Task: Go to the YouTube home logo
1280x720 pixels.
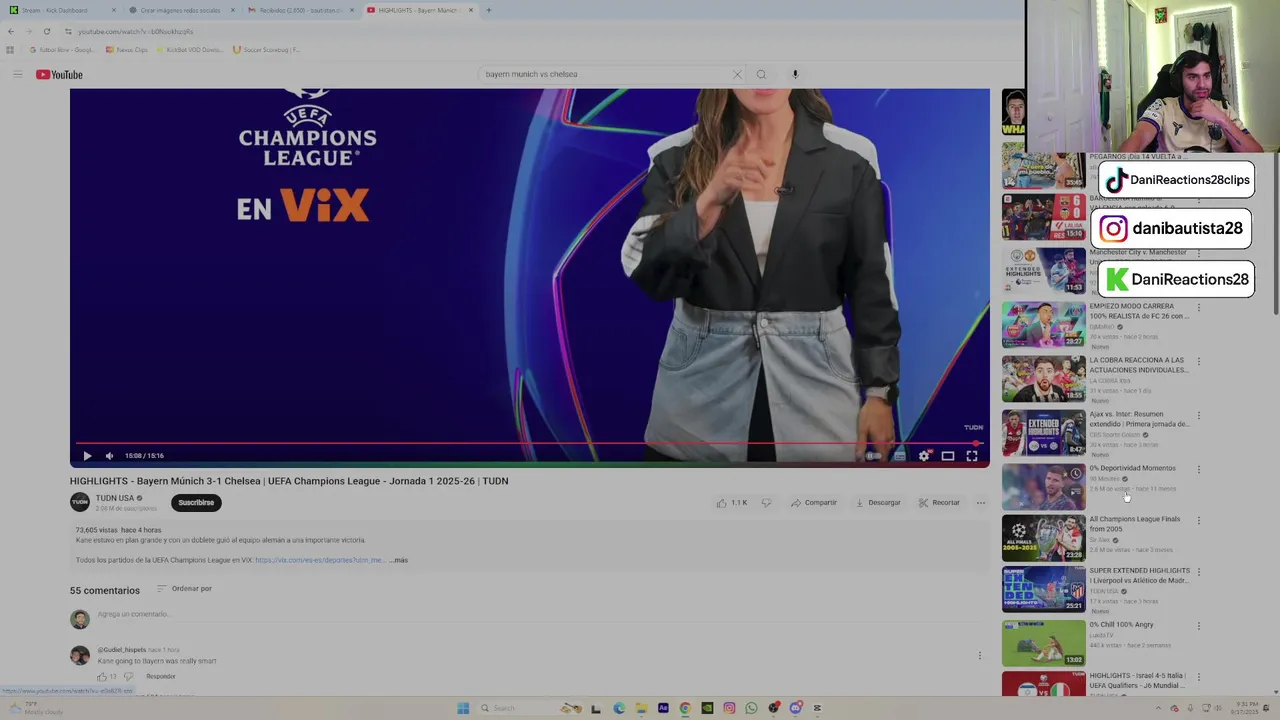Action: (59, 75)
